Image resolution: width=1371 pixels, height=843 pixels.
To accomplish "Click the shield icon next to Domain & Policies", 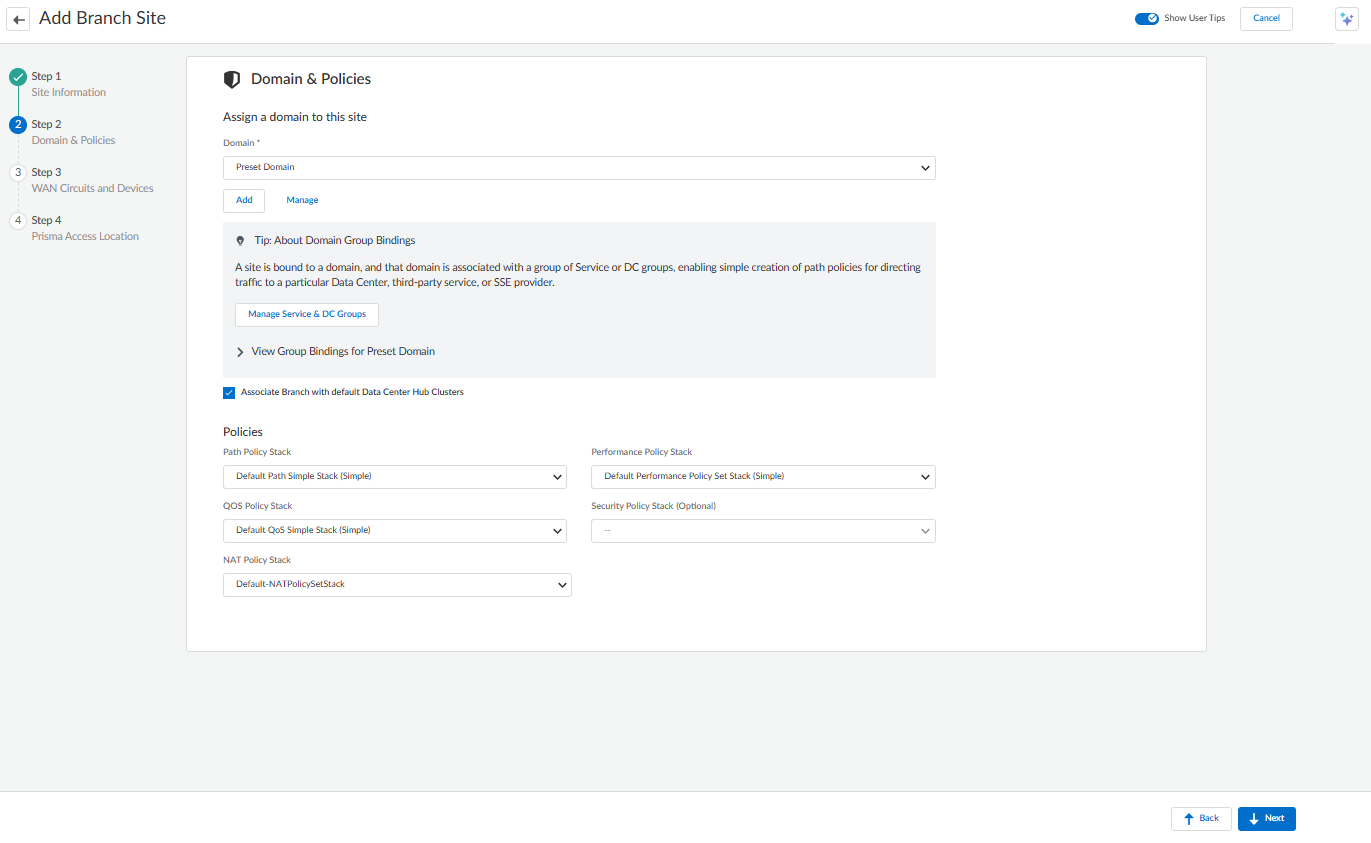I will [232, 79].
